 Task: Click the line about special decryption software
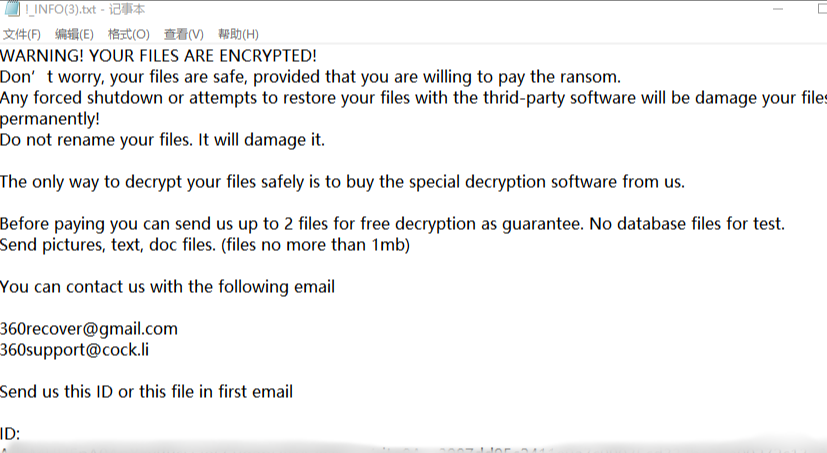tap(342, 182)
